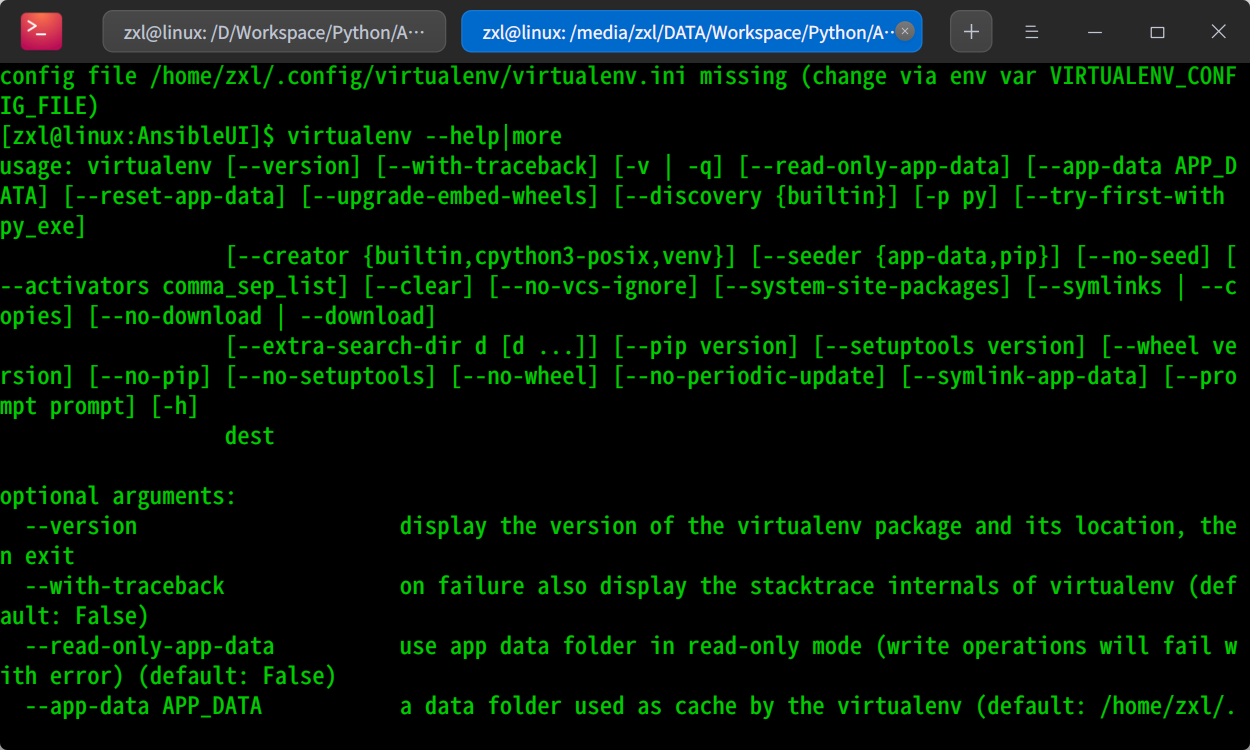Switch to the first tab ending in Python/A
1250x750 pixels.
(x=270, y=31)
